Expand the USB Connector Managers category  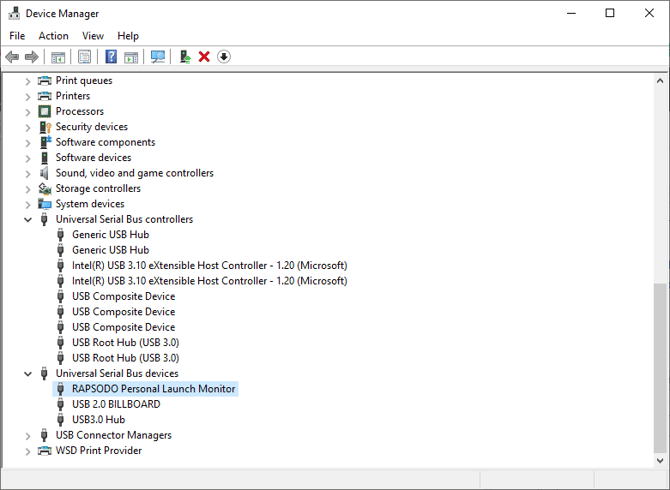click(28, 435)
